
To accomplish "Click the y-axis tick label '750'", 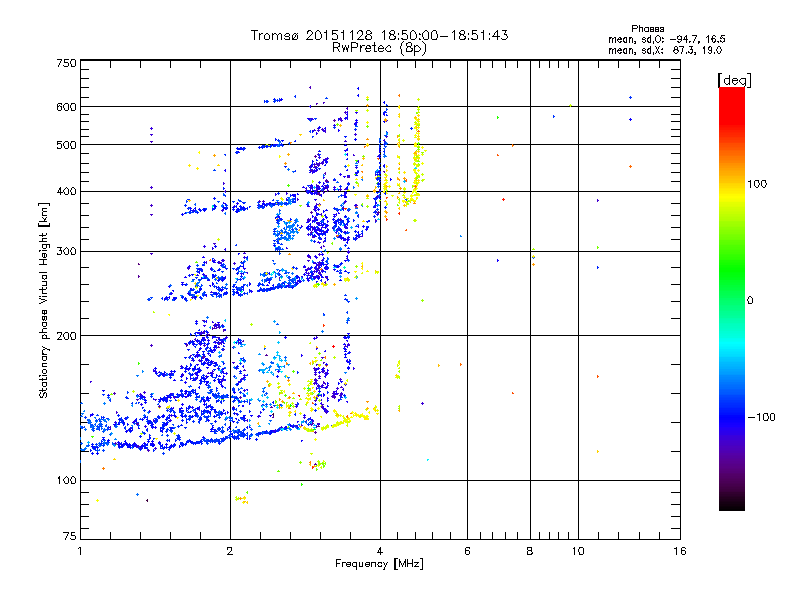I will click(x=66, y=63).
